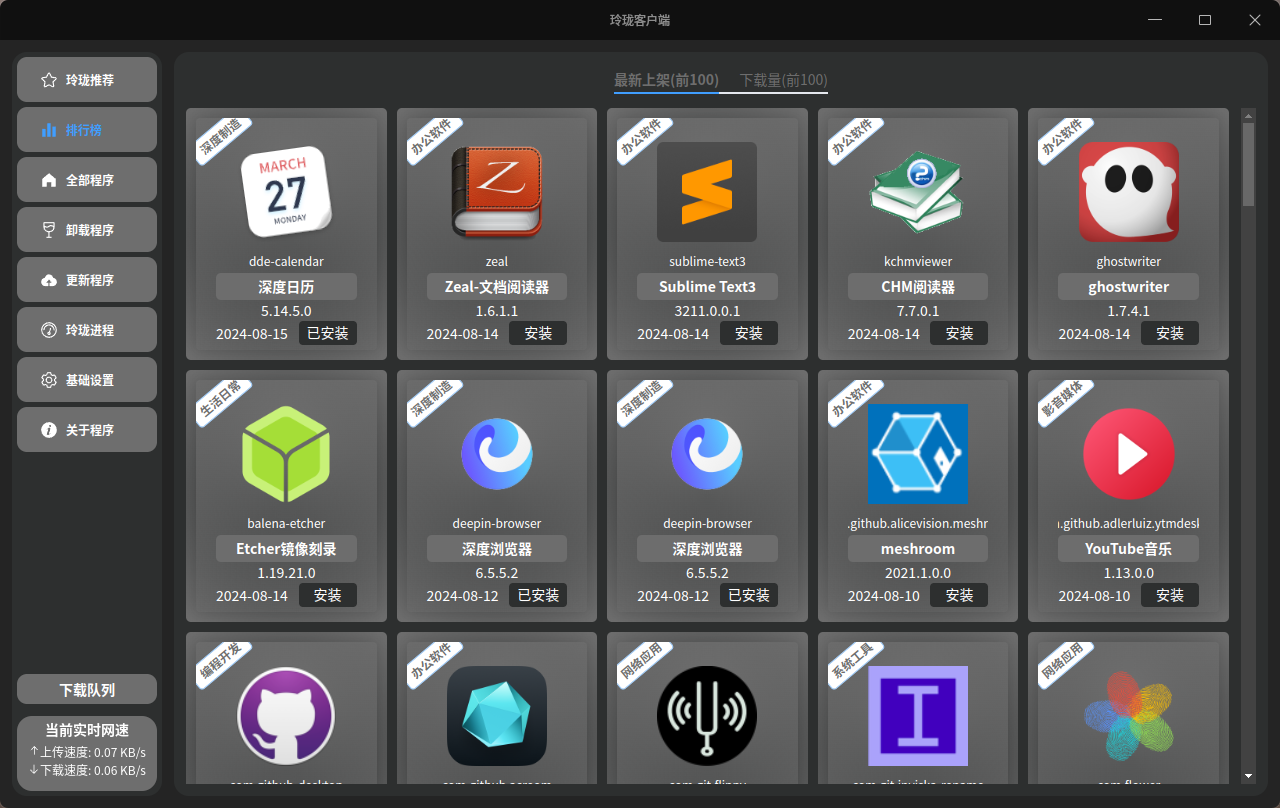This screenshot has width=1280, height=808.
Task: Select 排行榜 in the sidebar
Action: tap(87, 130)
